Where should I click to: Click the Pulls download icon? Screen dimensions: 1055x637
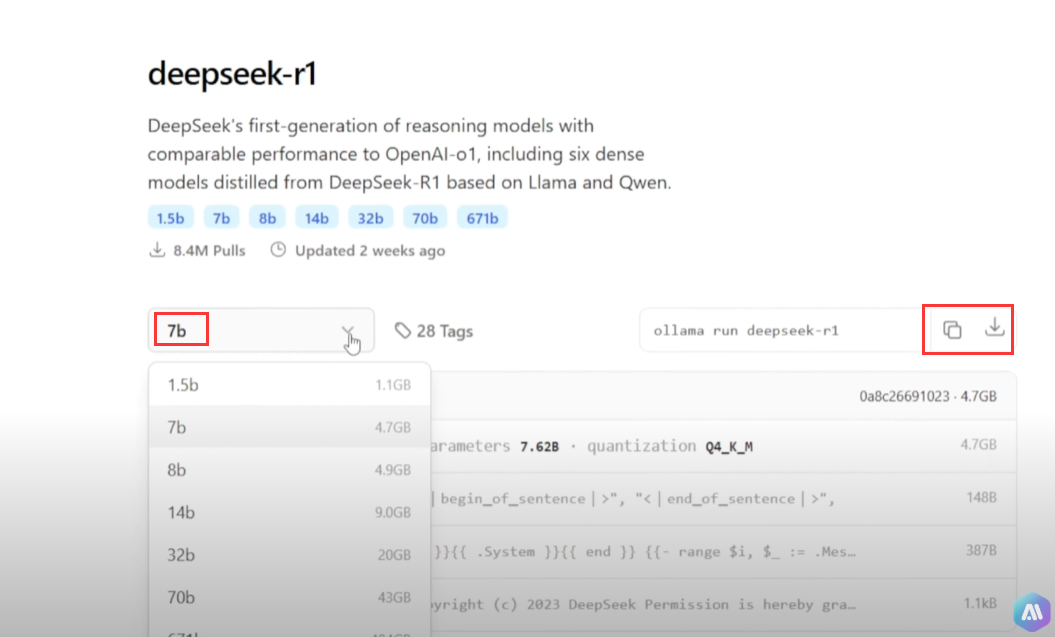click(157, 250)
